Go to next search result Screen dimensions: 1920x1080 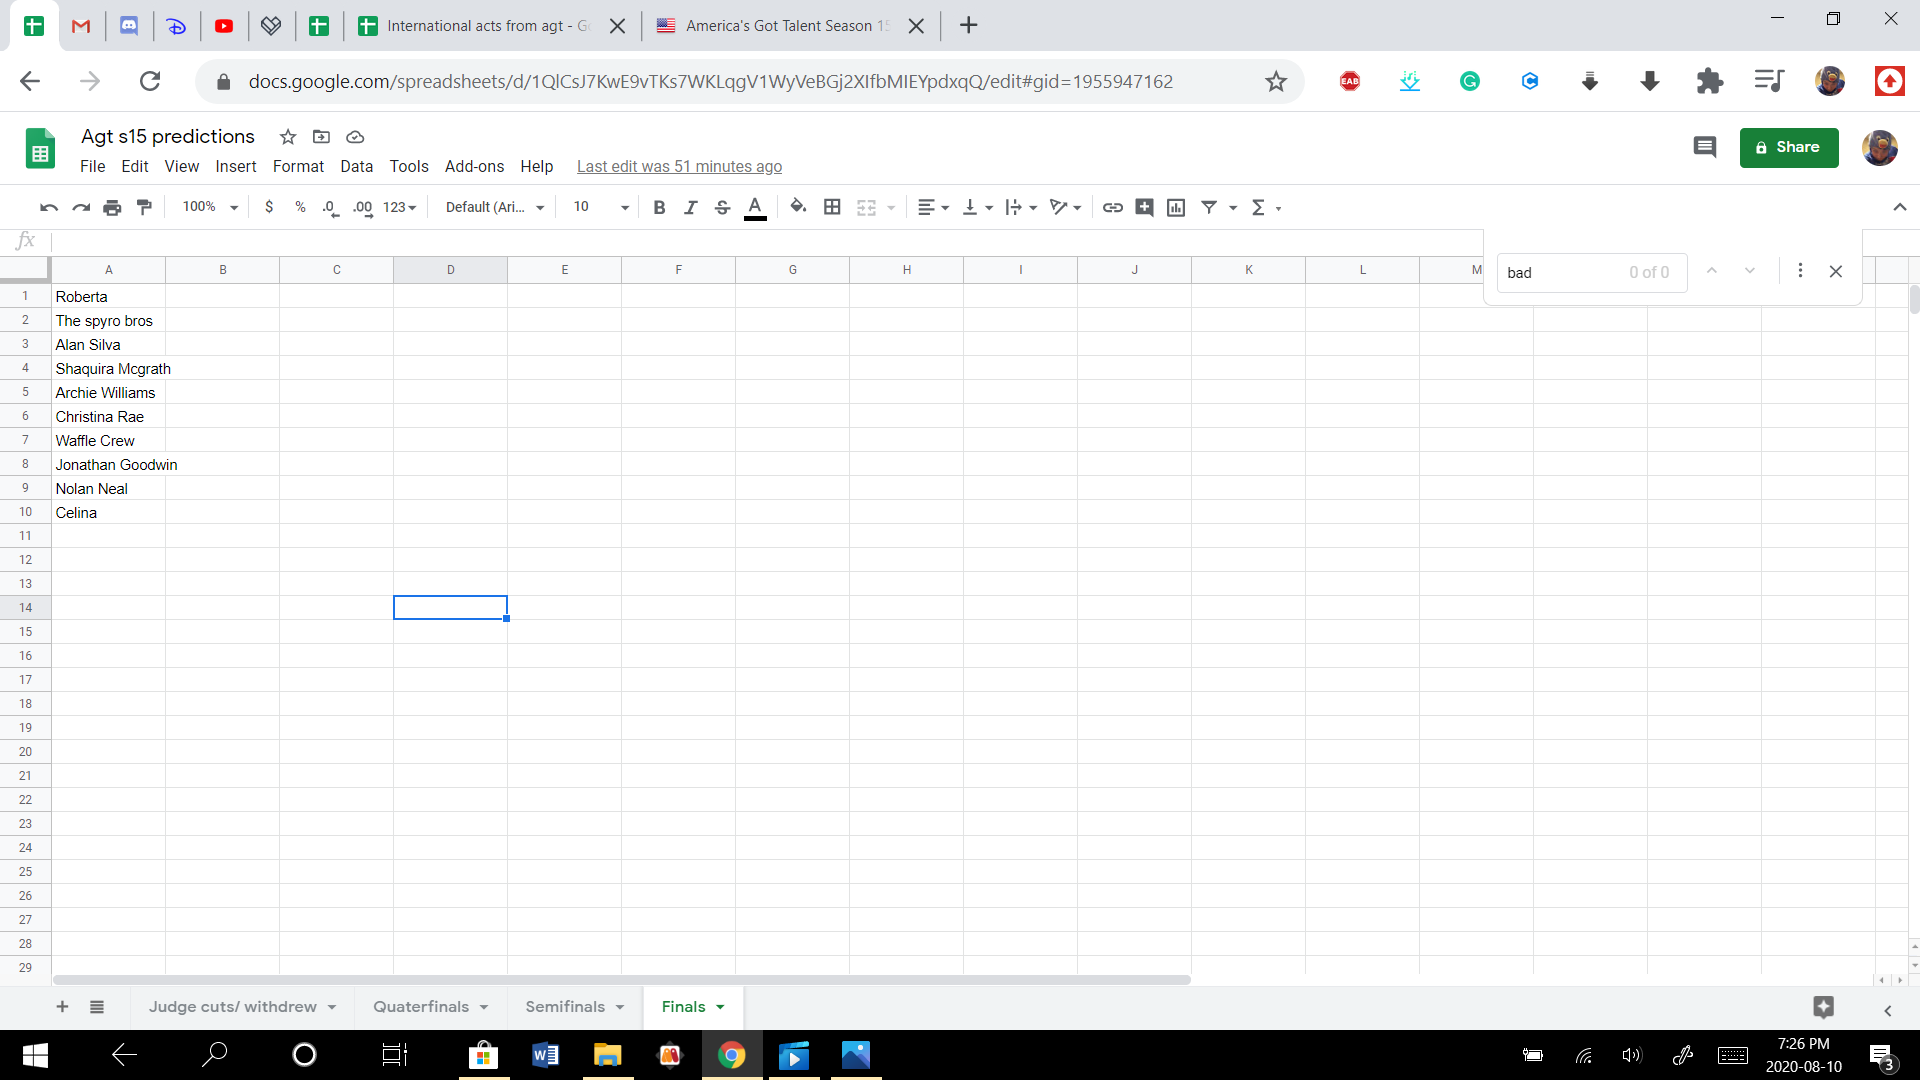1749,271
